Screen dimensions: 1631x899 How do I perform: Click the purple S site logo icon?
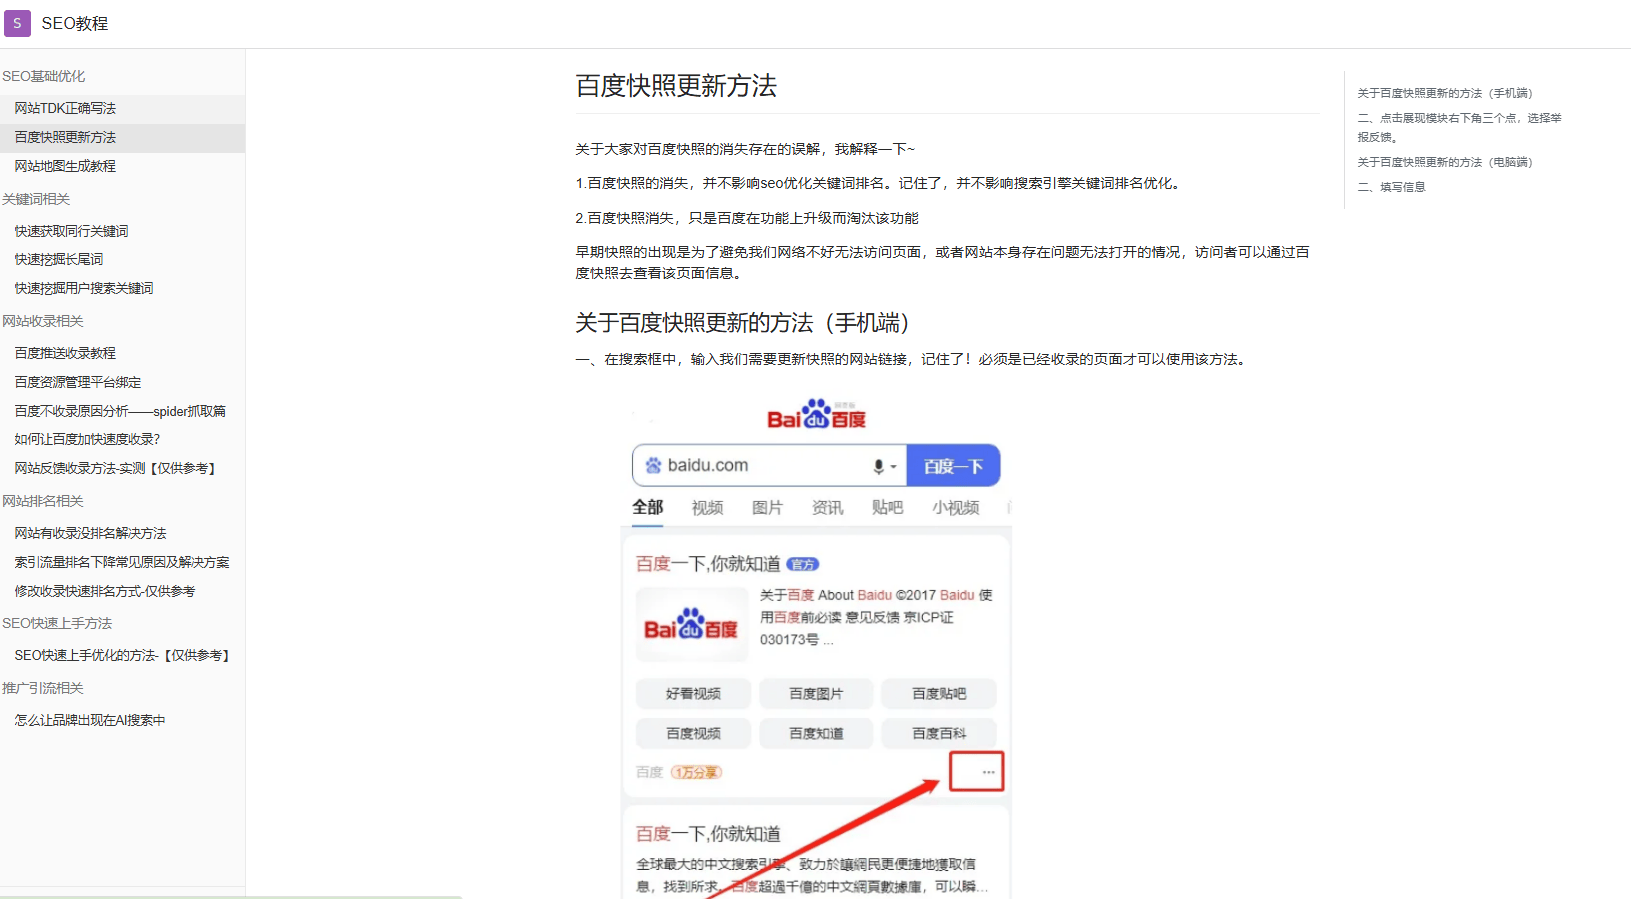click(17, 23)
